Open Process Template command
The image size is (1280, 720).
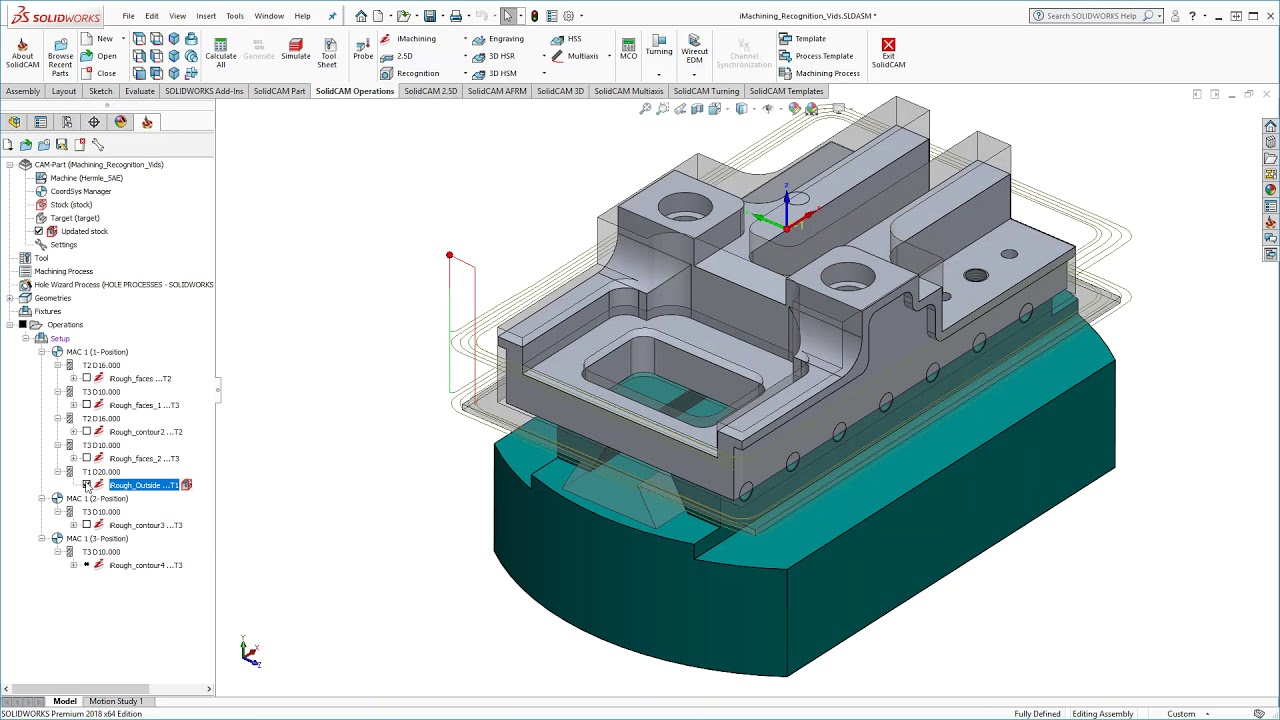tap(816, 56)
